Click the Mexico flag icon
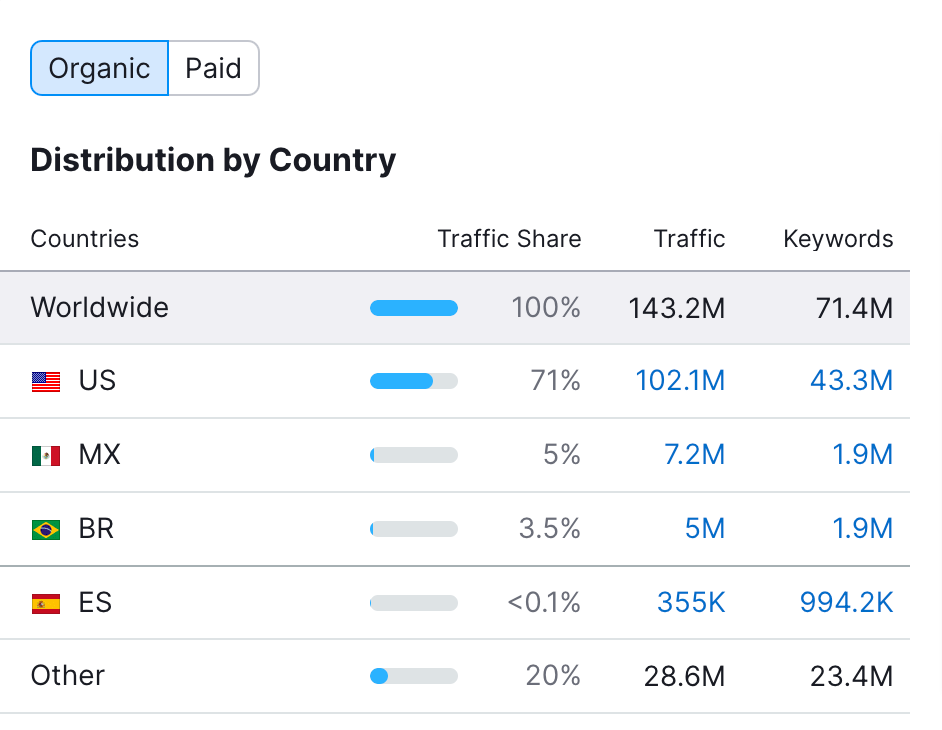 coord(46,455)
